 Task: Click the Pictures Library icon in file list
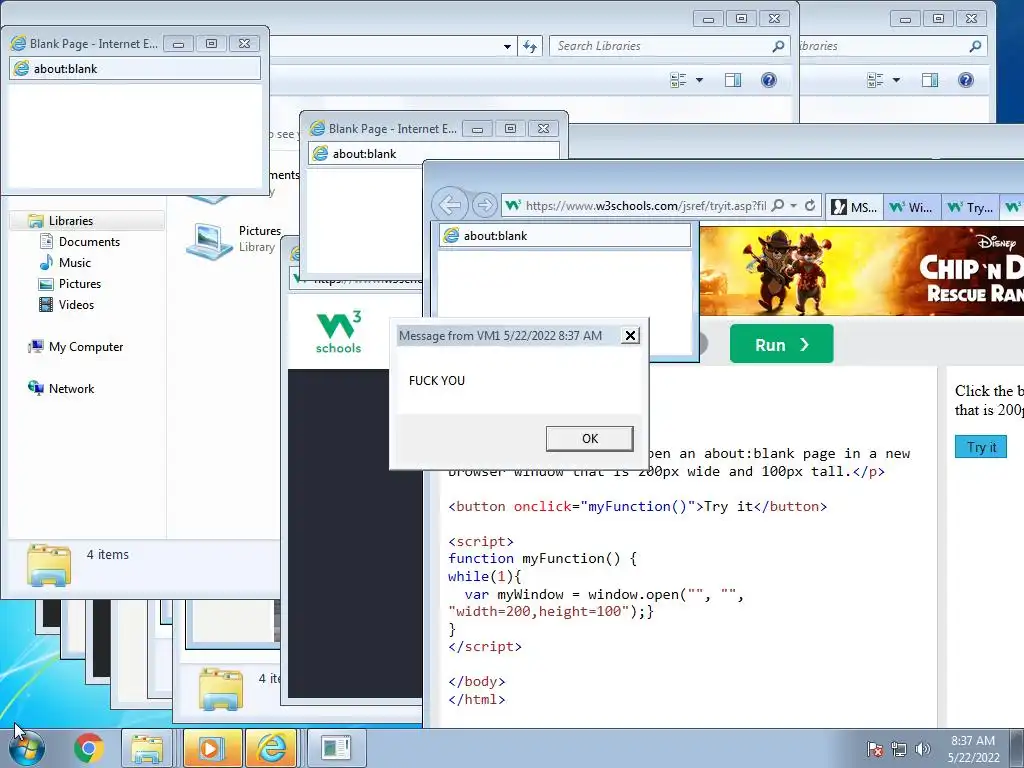[209, 240]
